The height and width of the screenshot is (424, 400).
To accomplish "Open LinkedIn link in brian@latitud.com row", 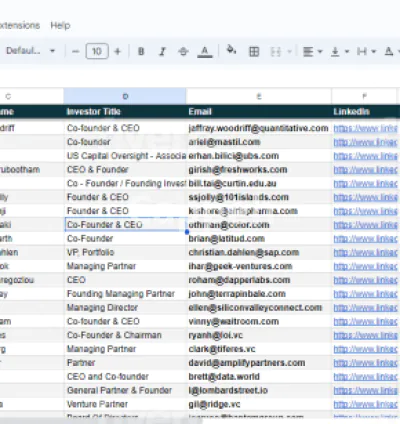I will [x=365, y=239].
